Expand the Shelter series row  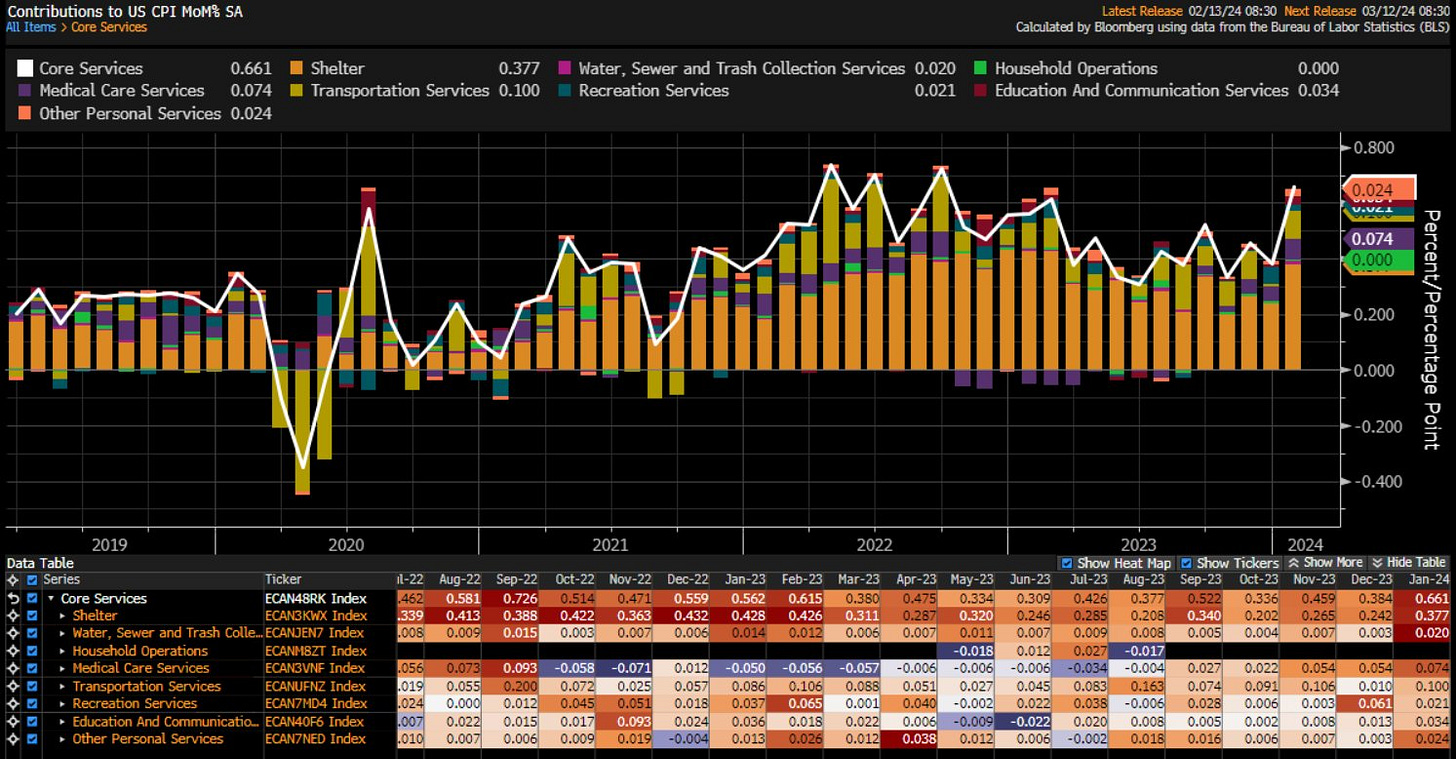click(62, 616)
